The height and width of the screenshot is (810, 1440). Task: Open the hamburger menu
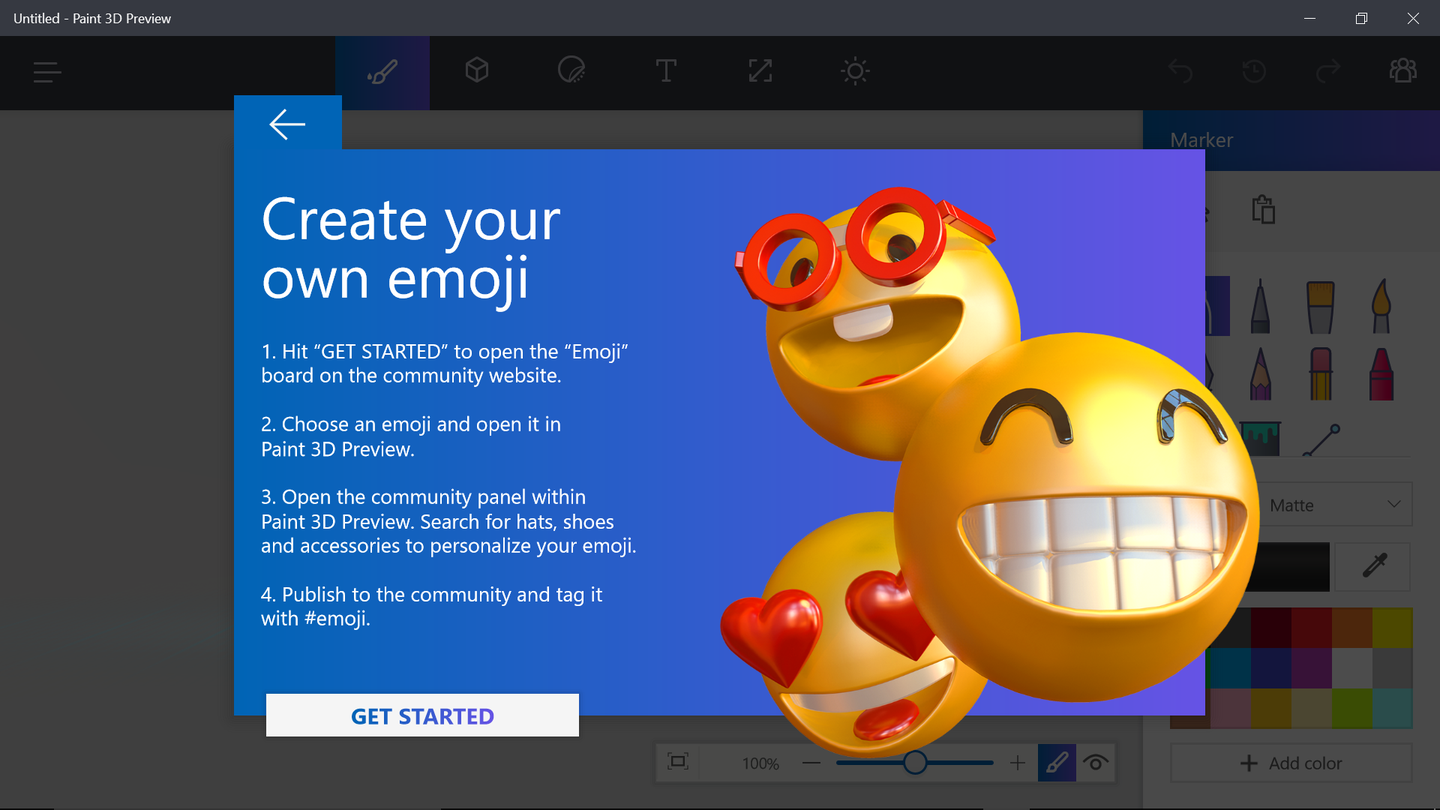[47, 72]
